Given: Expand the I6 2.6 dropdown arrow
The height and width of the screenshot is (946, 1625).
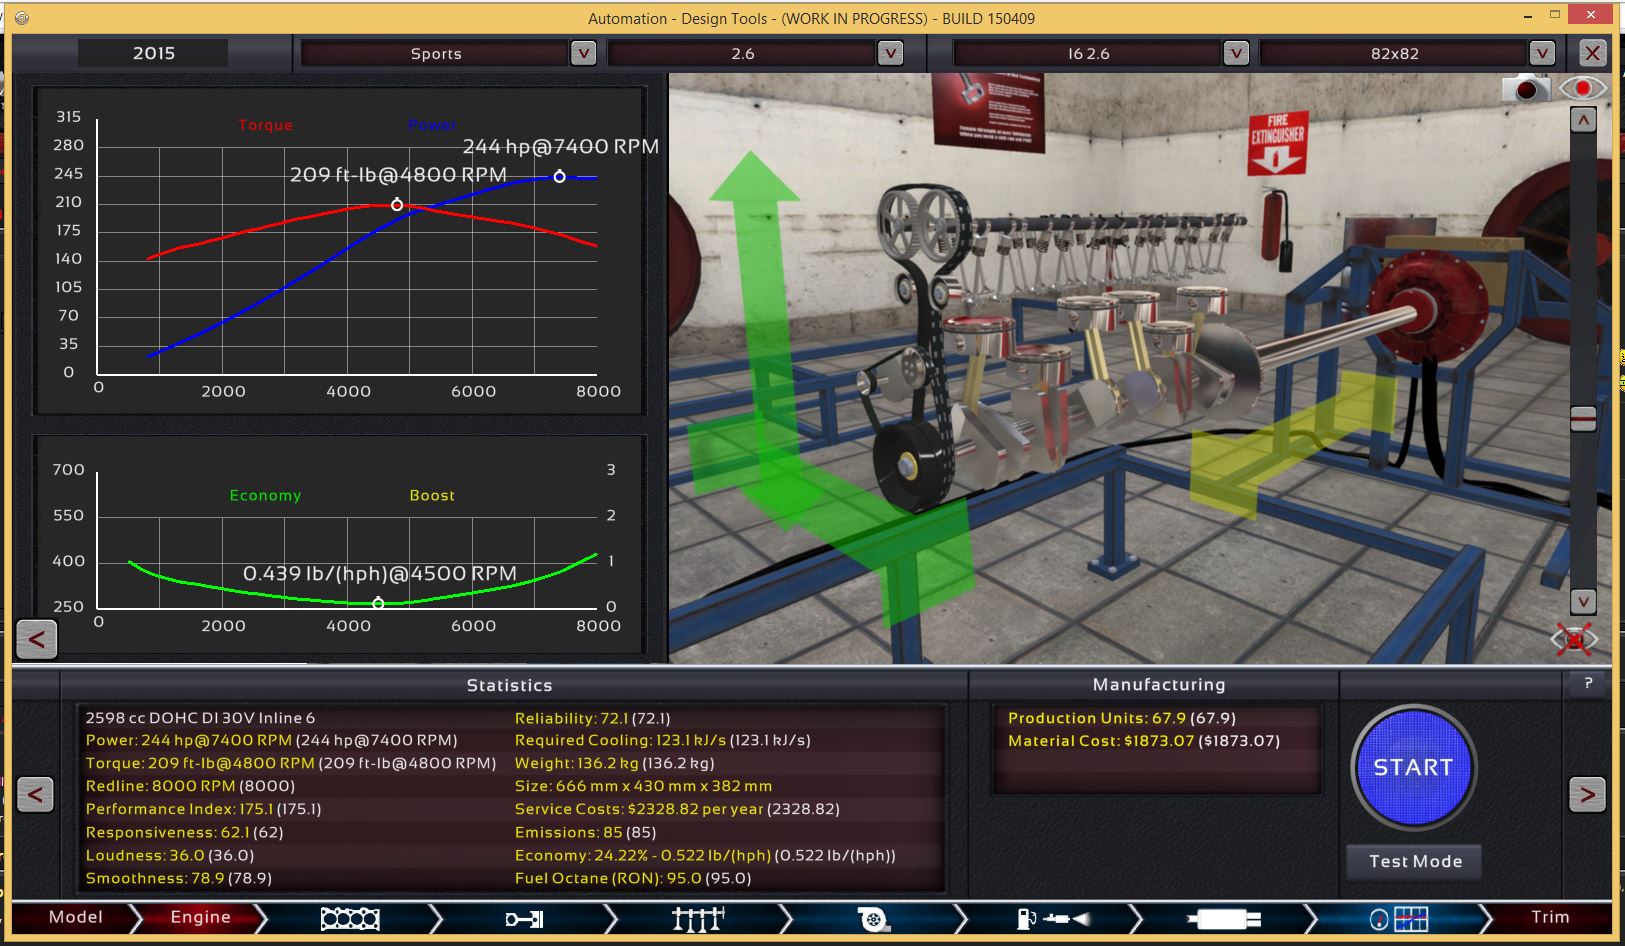Looking at the screenshot, I should [1236, 53].
